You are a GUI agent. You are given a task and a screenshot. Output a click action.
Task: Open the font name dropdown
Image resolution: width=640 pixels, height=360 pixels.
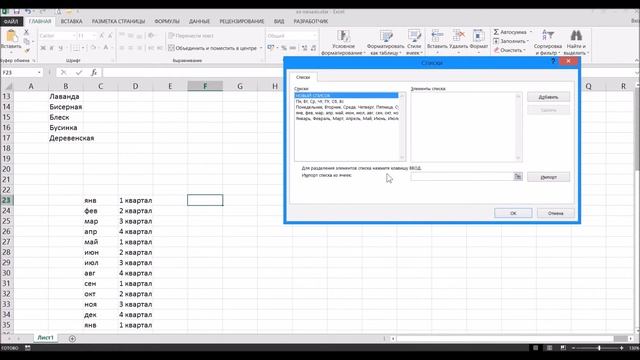click(74, 36)
